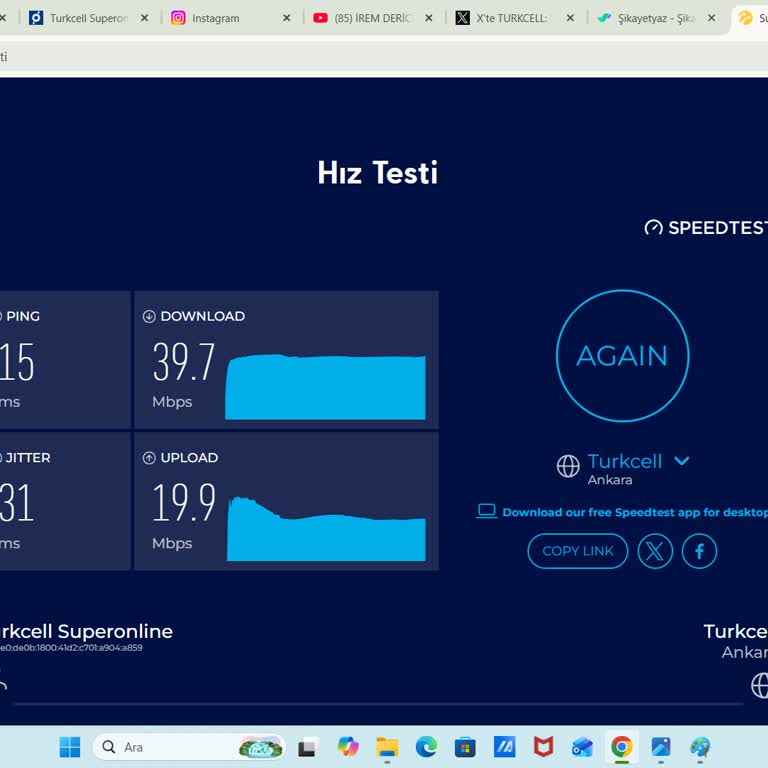This screenshot has width=768, height=768.
Task: Open Task View on the taskbar
Action: coord(307,747)
